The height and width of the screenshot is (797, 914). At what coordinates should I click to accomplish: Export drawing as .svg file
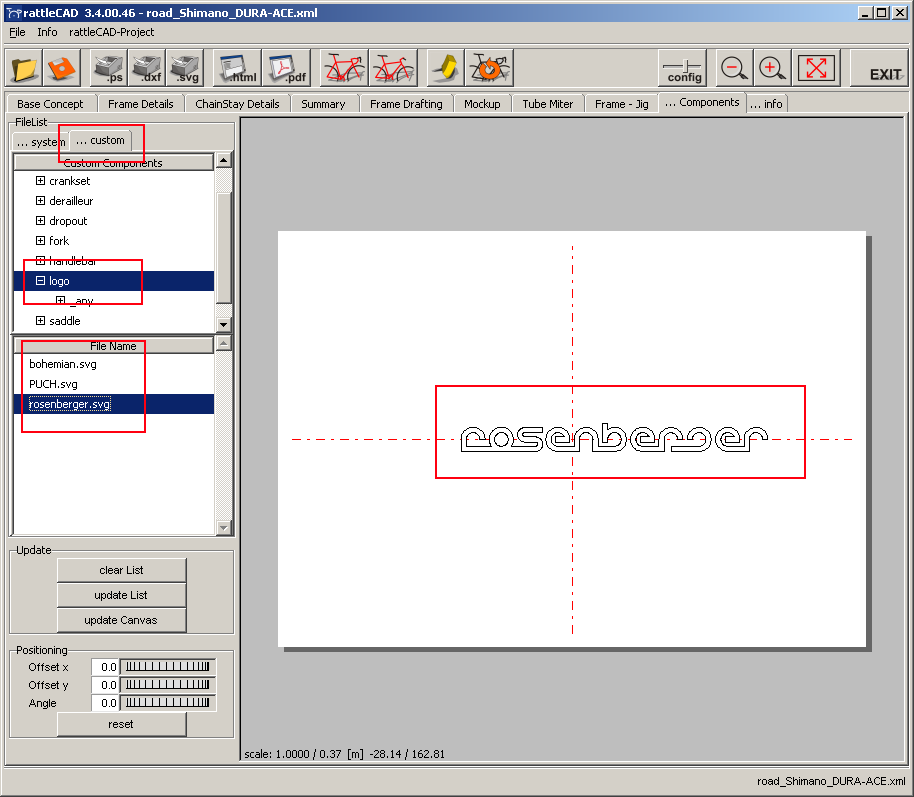pyautogui.click(x=185, y=68)
